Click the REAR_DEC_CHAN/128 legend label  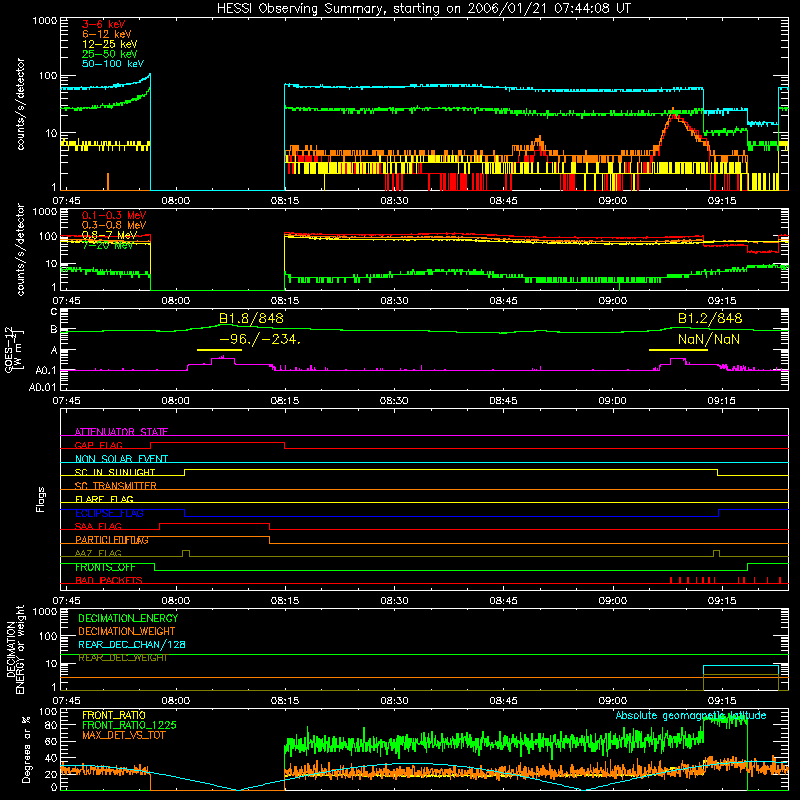coord(132,644)
